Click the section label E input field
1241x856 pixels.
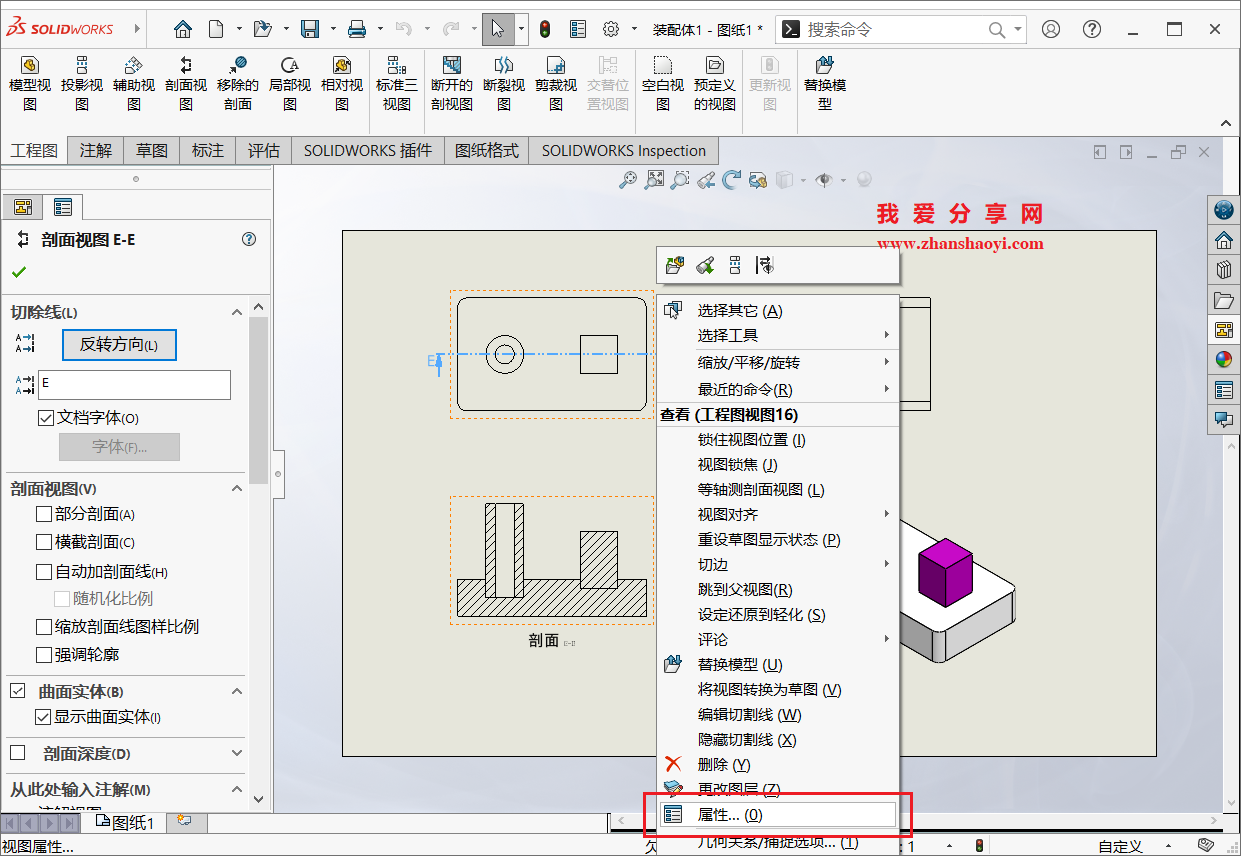pyautogui.click(x=134, y=385)
